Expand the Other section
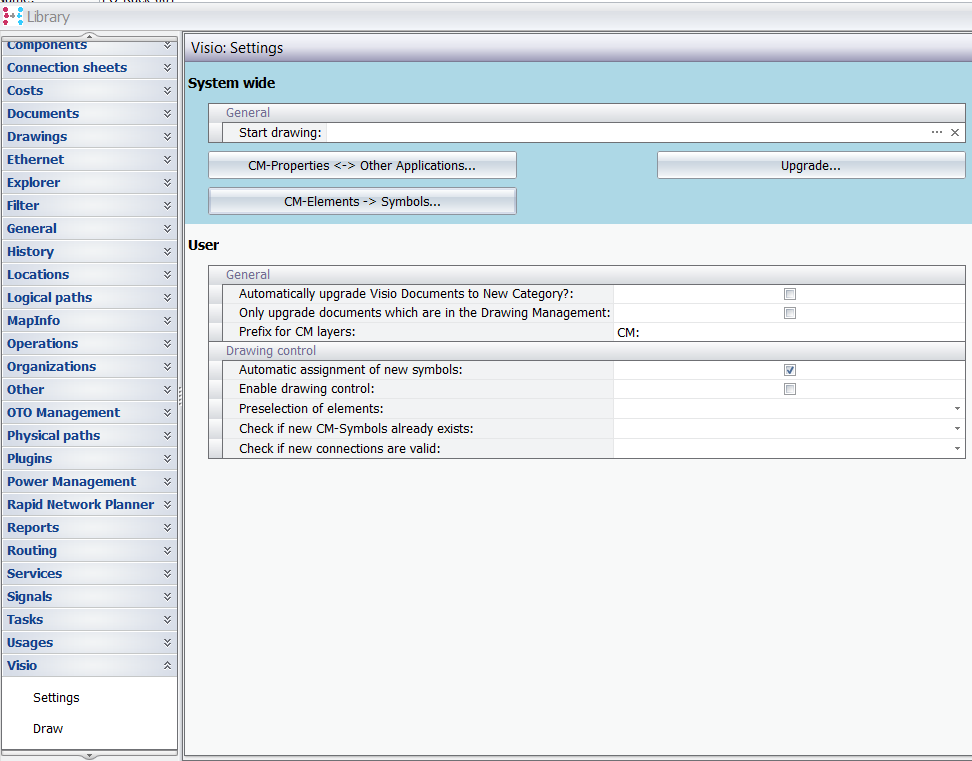 click(89, 389)
